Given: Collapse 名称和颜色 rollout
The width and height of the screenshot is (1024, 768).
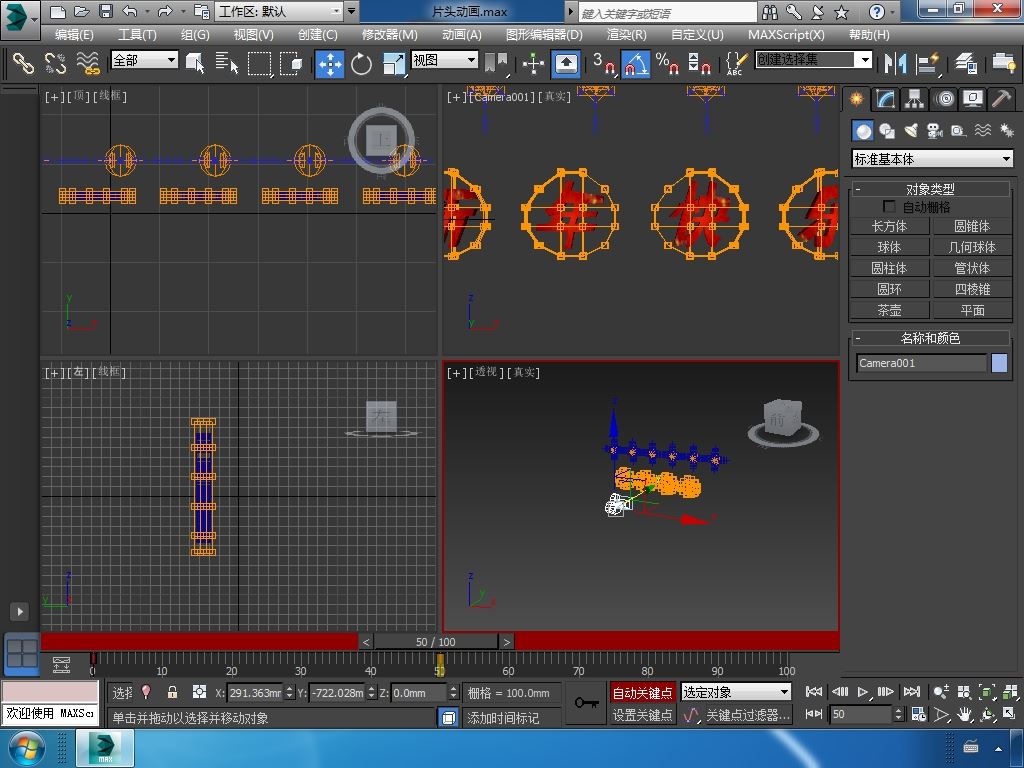Looking at the screenshot, I should point(931,338).
